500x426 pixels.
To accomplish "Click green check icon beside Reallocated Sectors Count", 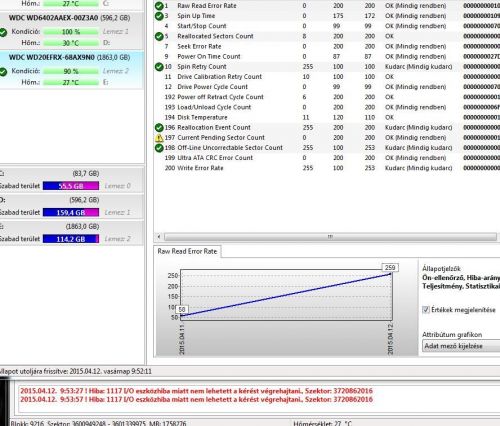I will tap(159, 36).
